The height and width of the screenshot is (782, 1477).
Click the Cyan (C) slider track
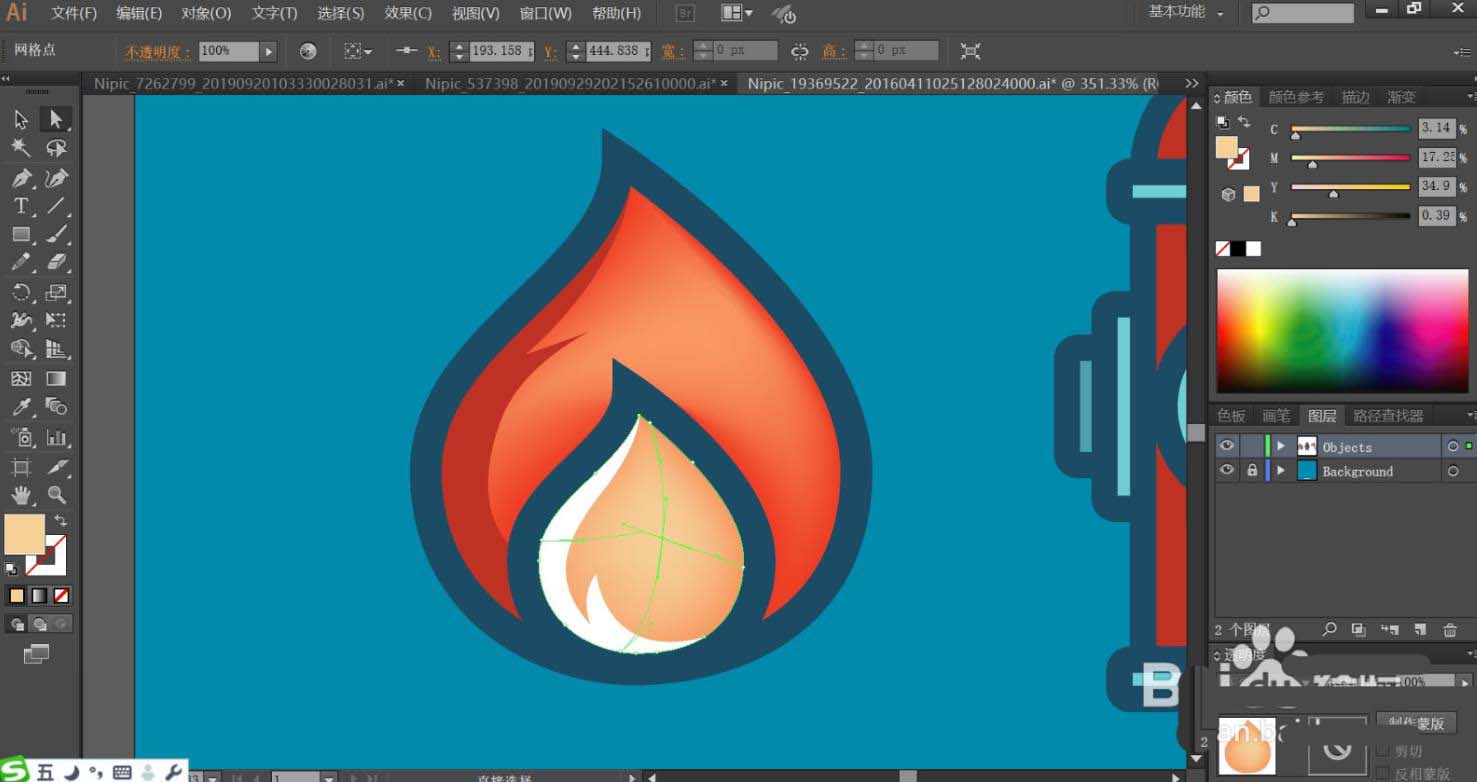(1350, 129)
